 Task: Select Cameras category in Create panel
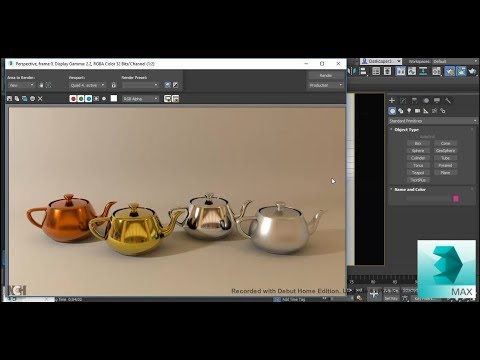click(417, 111)
